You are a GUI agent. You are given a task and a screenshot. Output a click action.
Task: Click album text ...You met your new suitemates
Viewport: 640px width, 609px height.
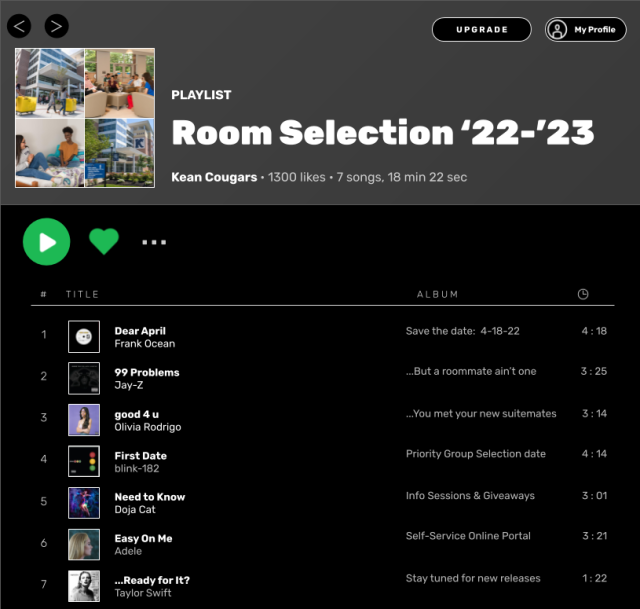(481, 413)
